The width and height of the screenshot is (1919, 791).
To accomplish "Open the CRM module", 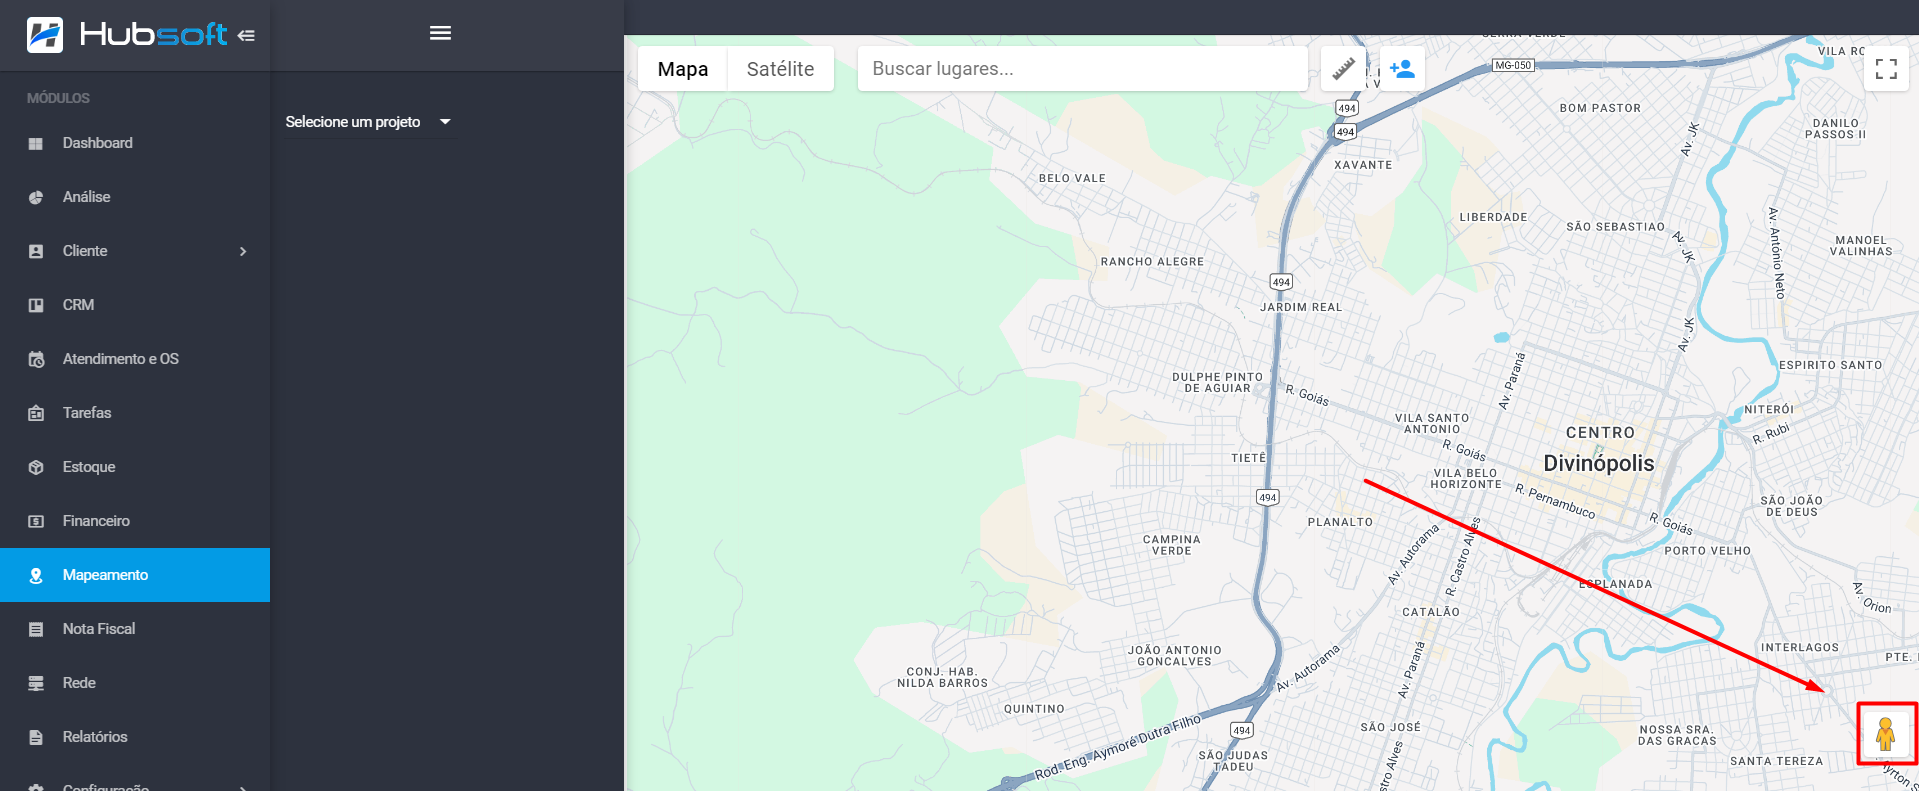I will pyautogui.click(x=135, y=305).
